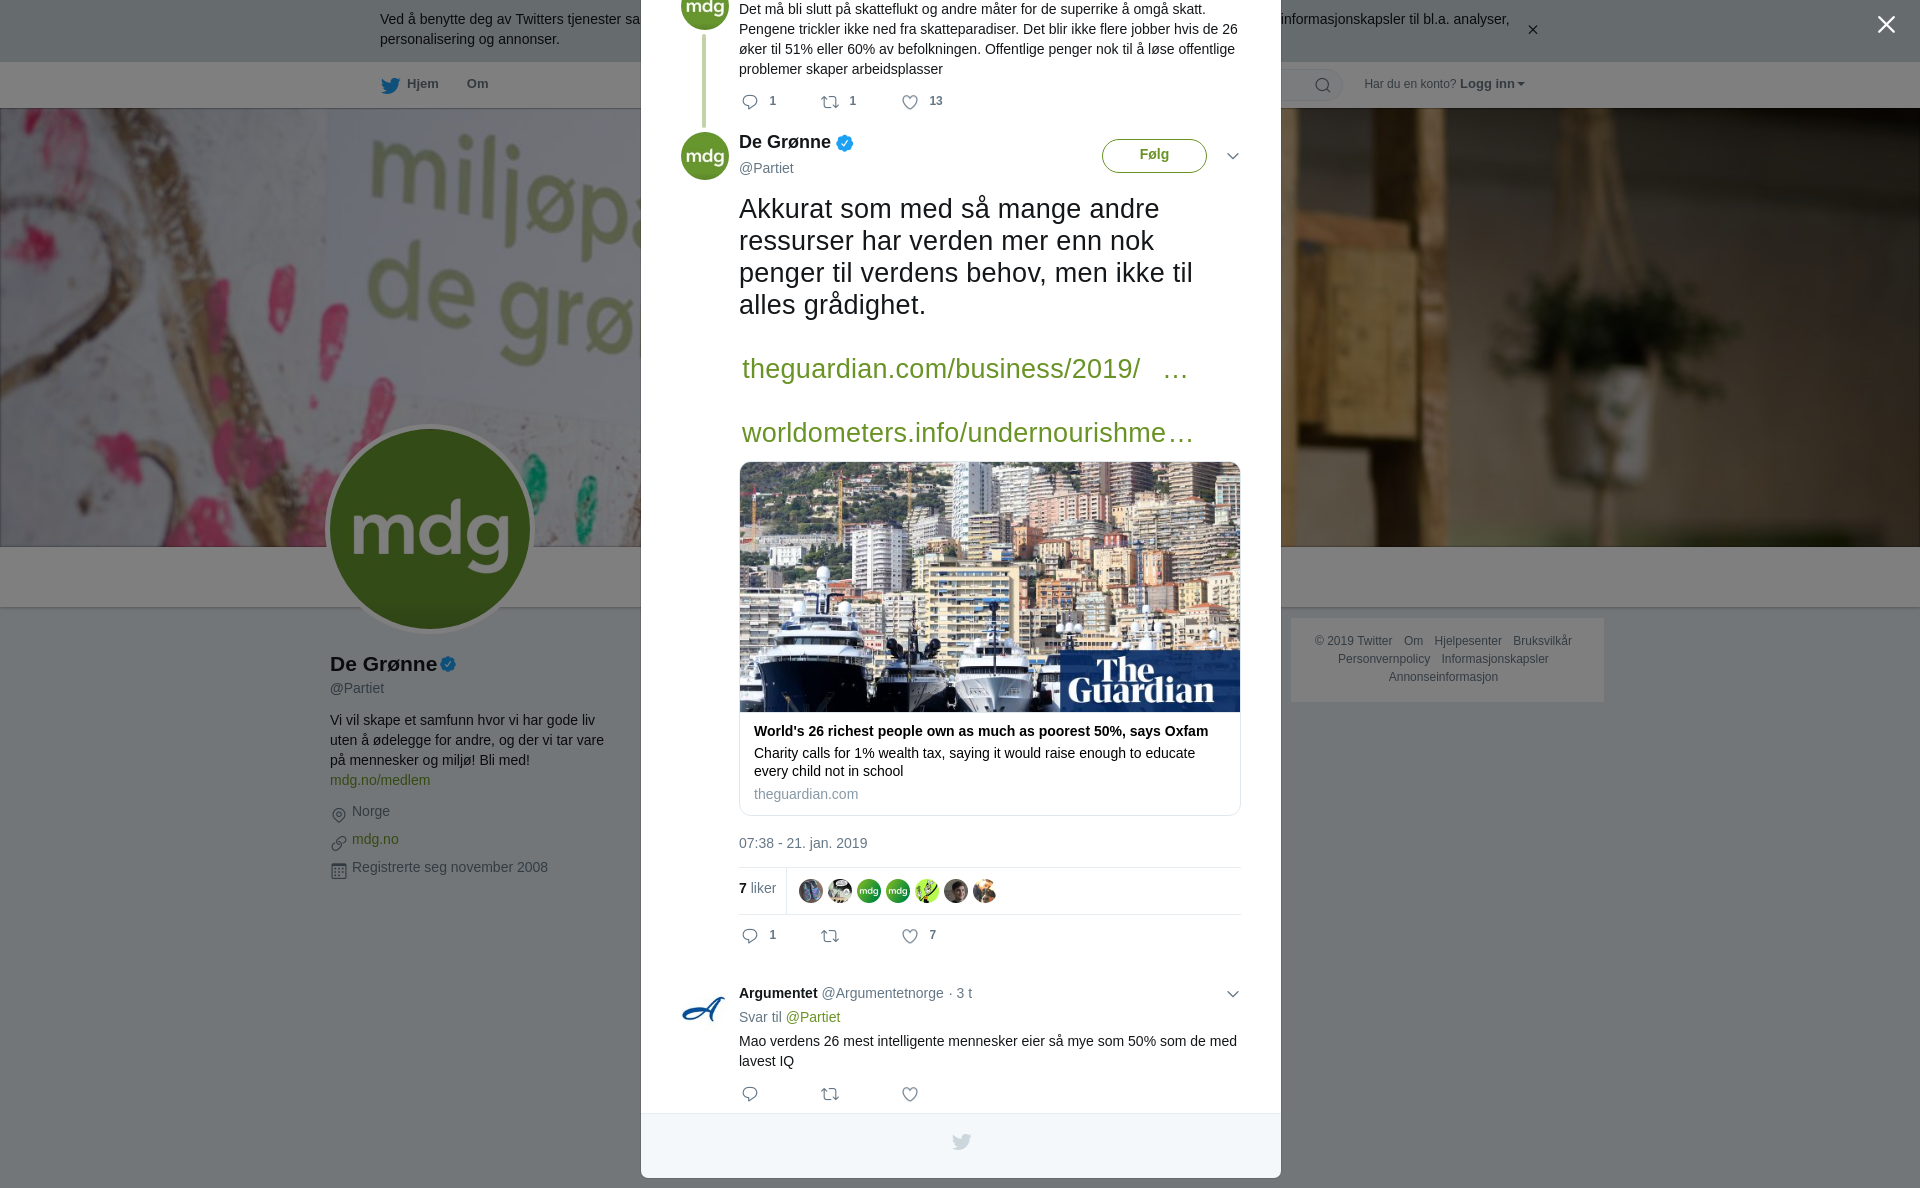The height and width of the screenshot is (1188, 1920).
Task: Open the Logg inn dropdown
Action: click(1492, 84)
